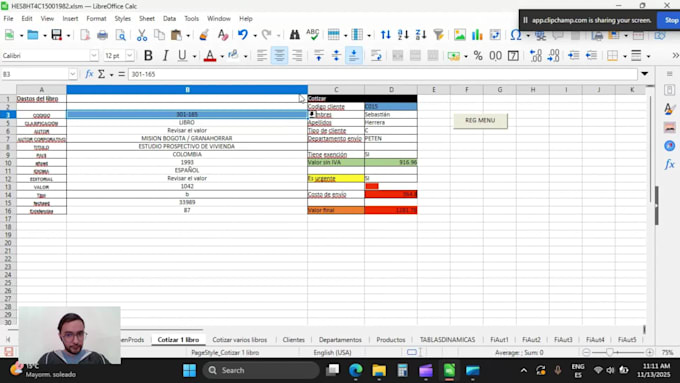
Task: Stop the Clipchamp screen sharing
Action: tap(671, 20)
